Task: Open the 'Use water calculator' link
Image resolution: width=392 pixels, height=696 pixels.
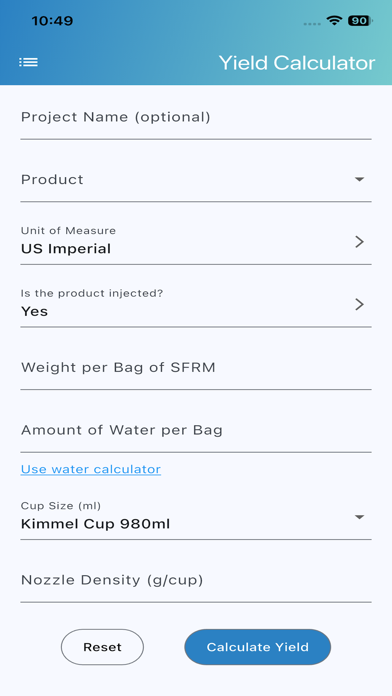Action: coord(91,469)
